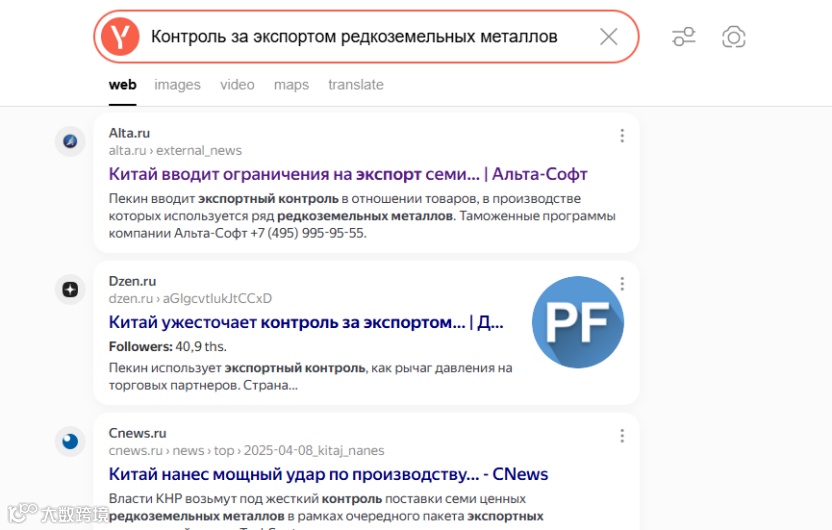Select the web tab
The width and height of the screenshot is (832, 530).
pyautogui.click(x=123, y=85)
